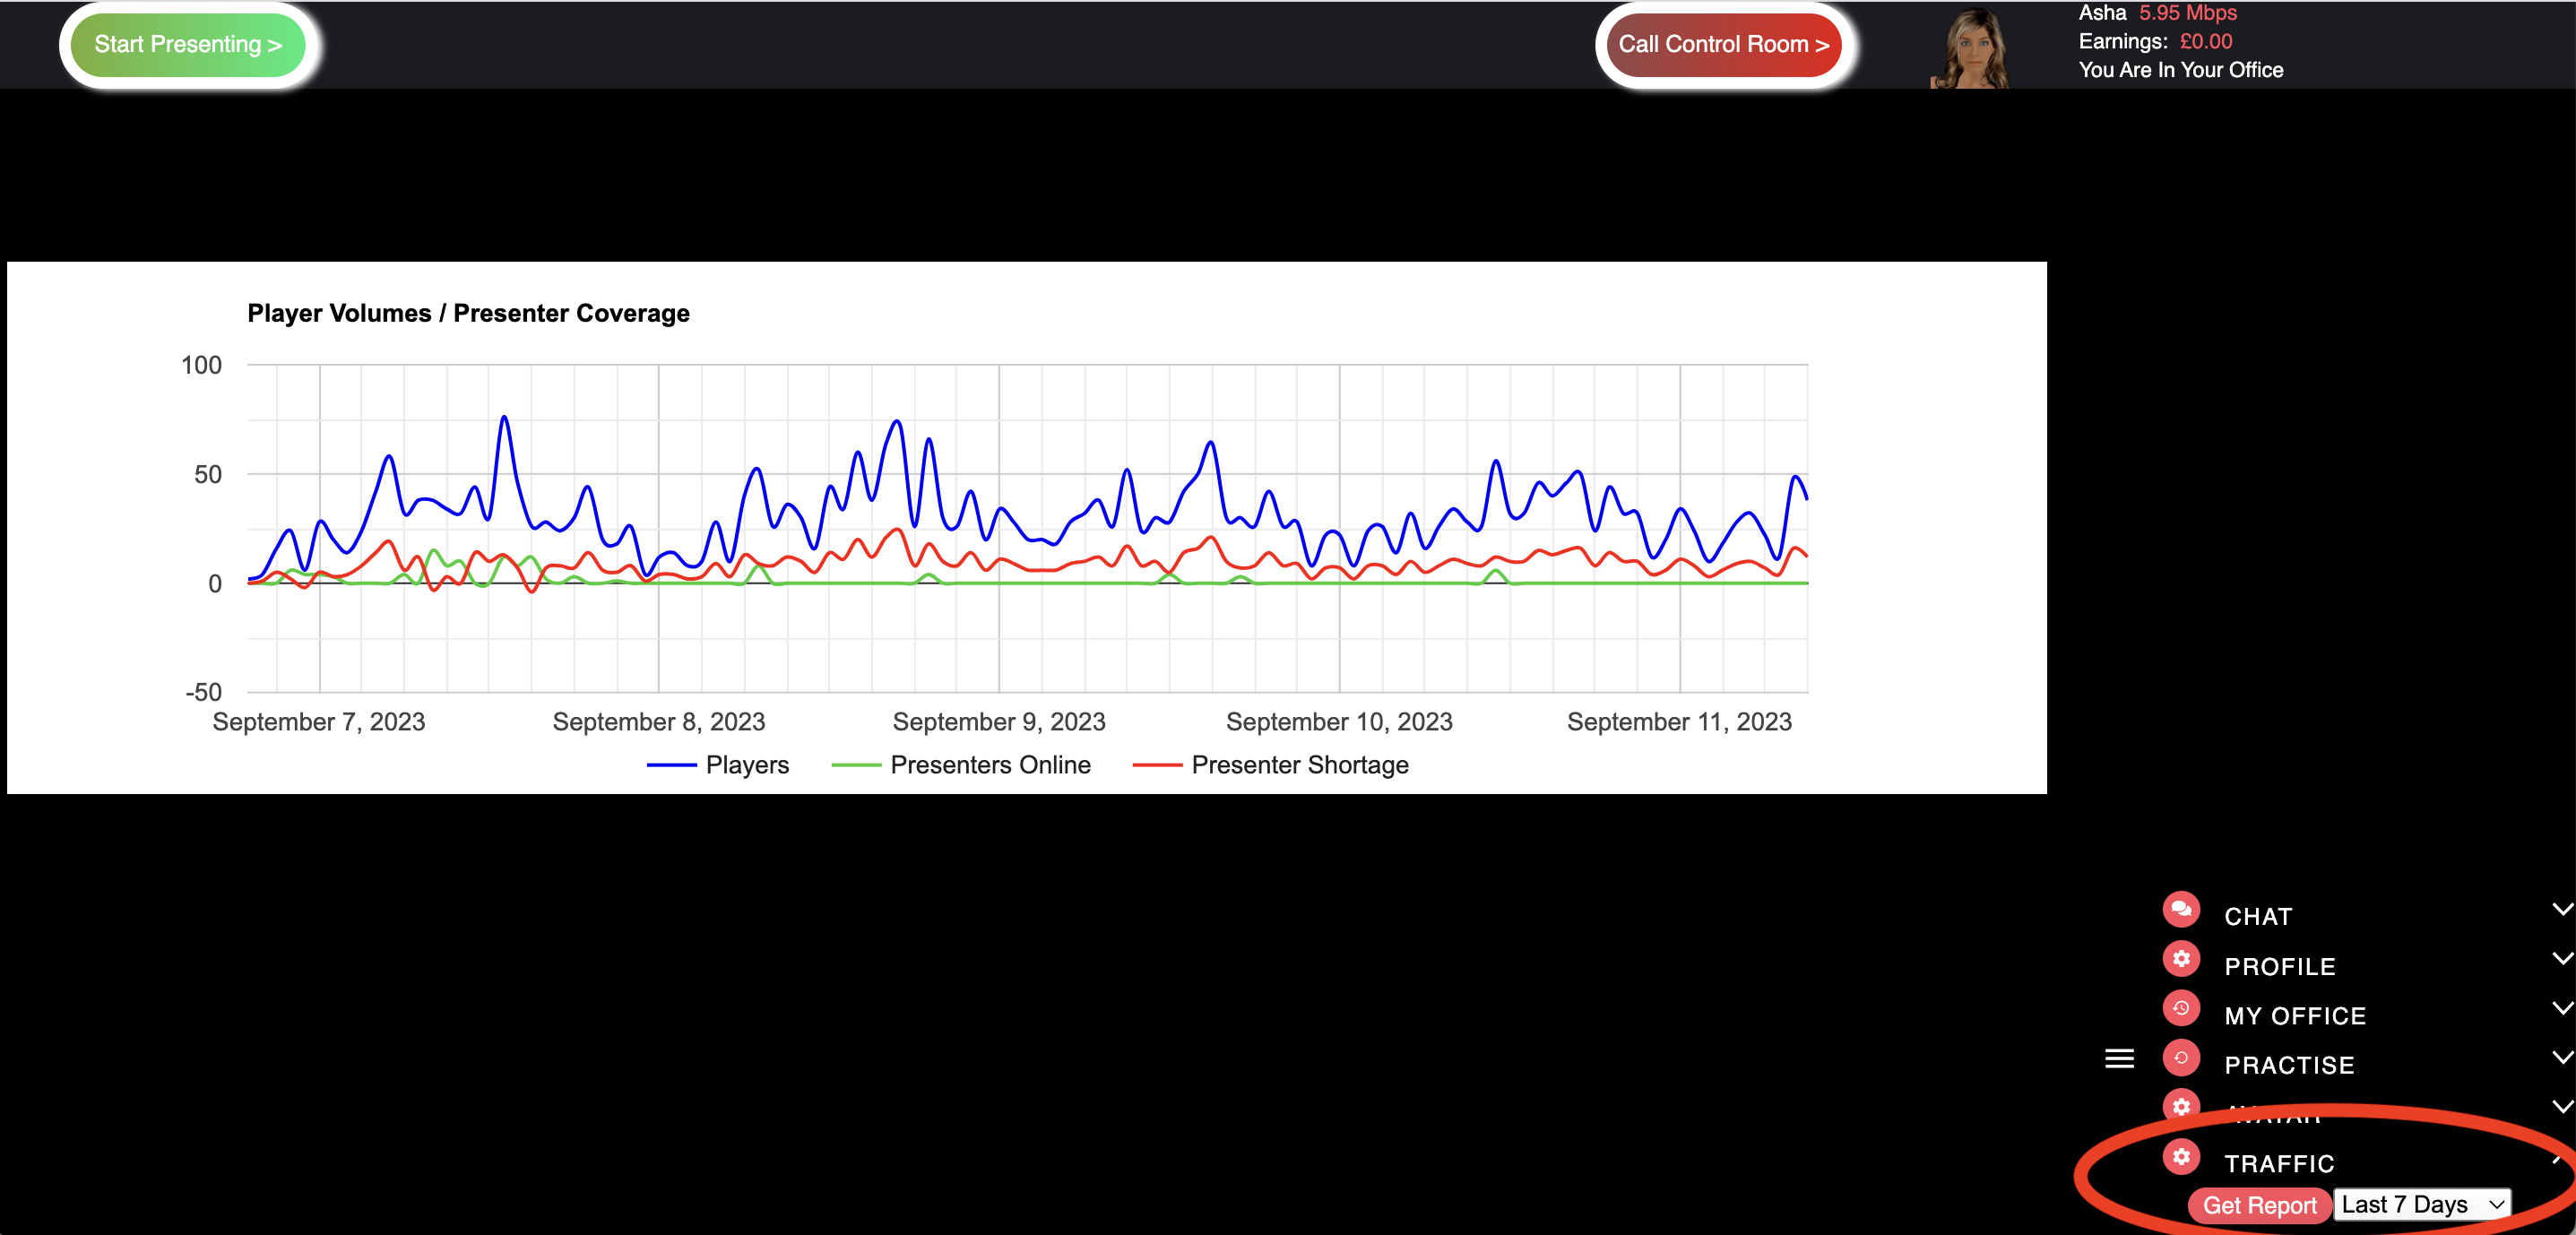Expand the Chat section chevron
Screen dimensions: 2576x1235
2561,909
